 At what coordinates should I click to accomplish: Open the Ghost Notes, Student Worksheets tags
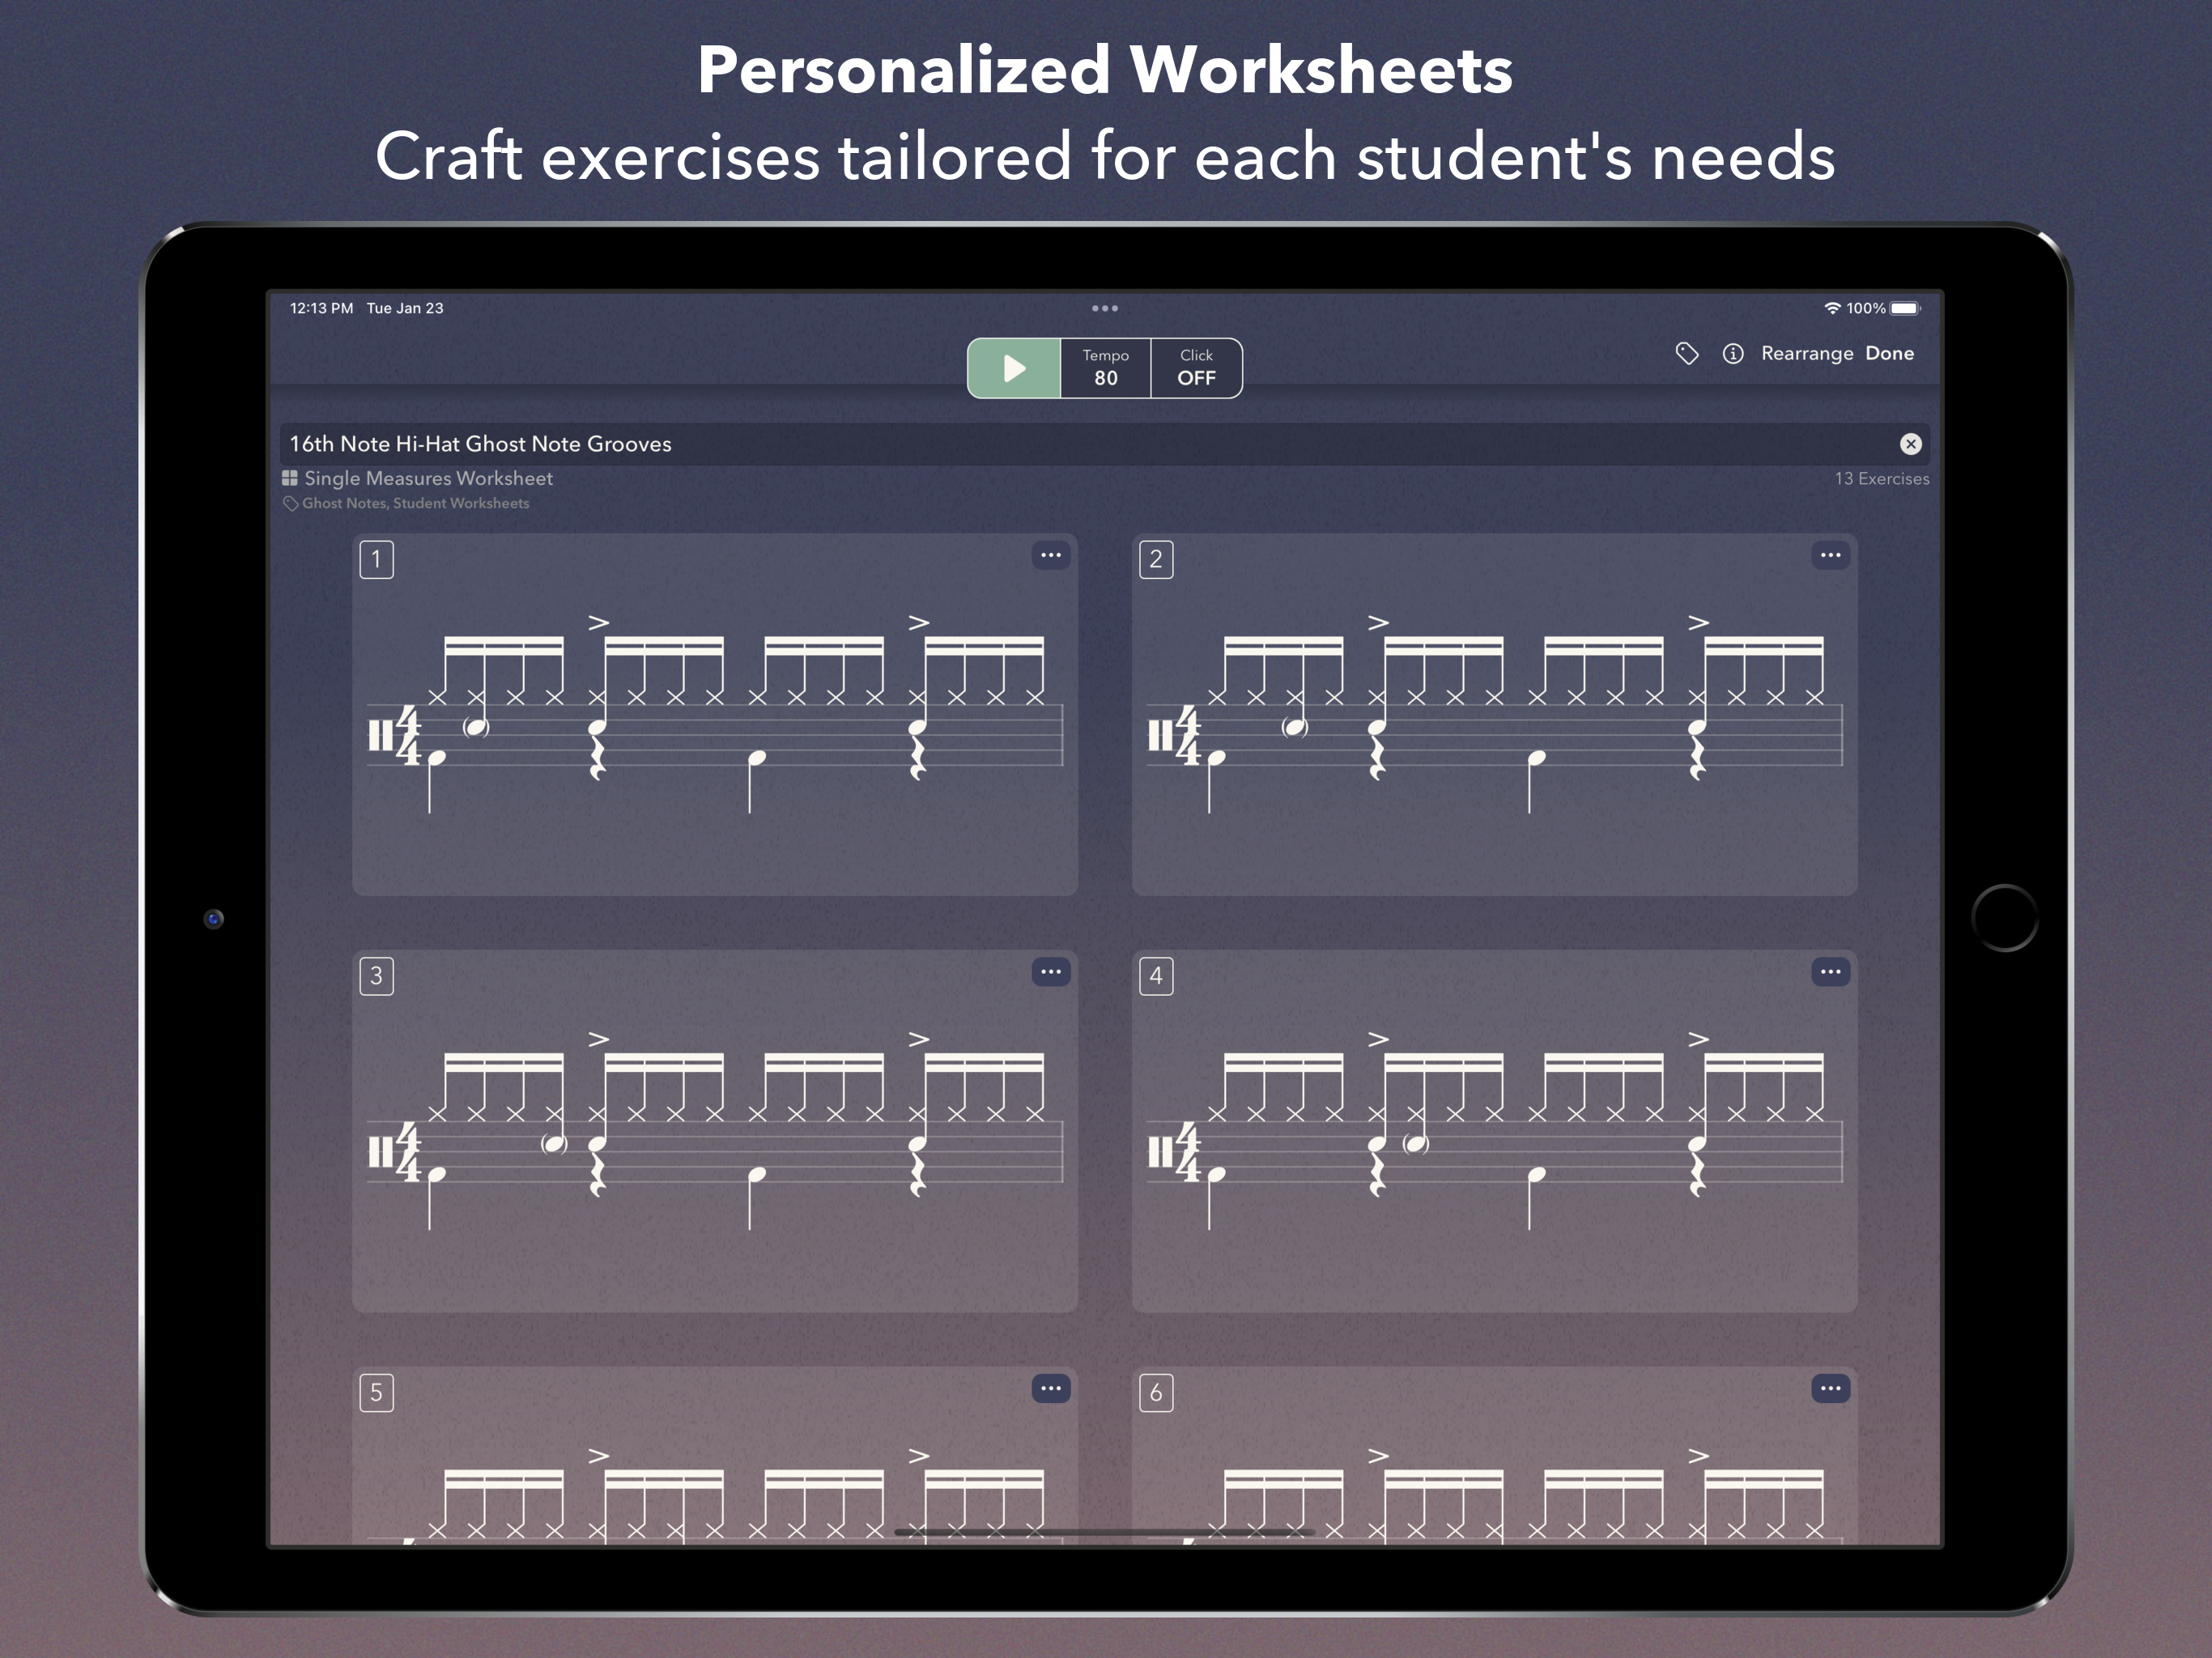click(x=415, y=503)
